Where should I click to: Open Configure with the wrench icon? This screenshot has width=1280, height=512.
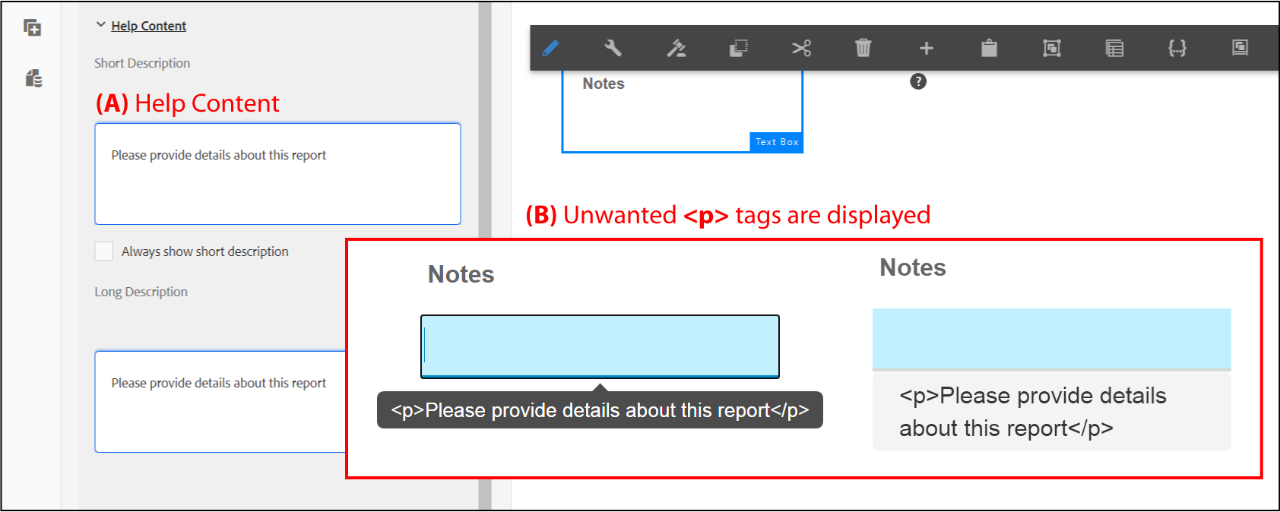tap(613, 48)
